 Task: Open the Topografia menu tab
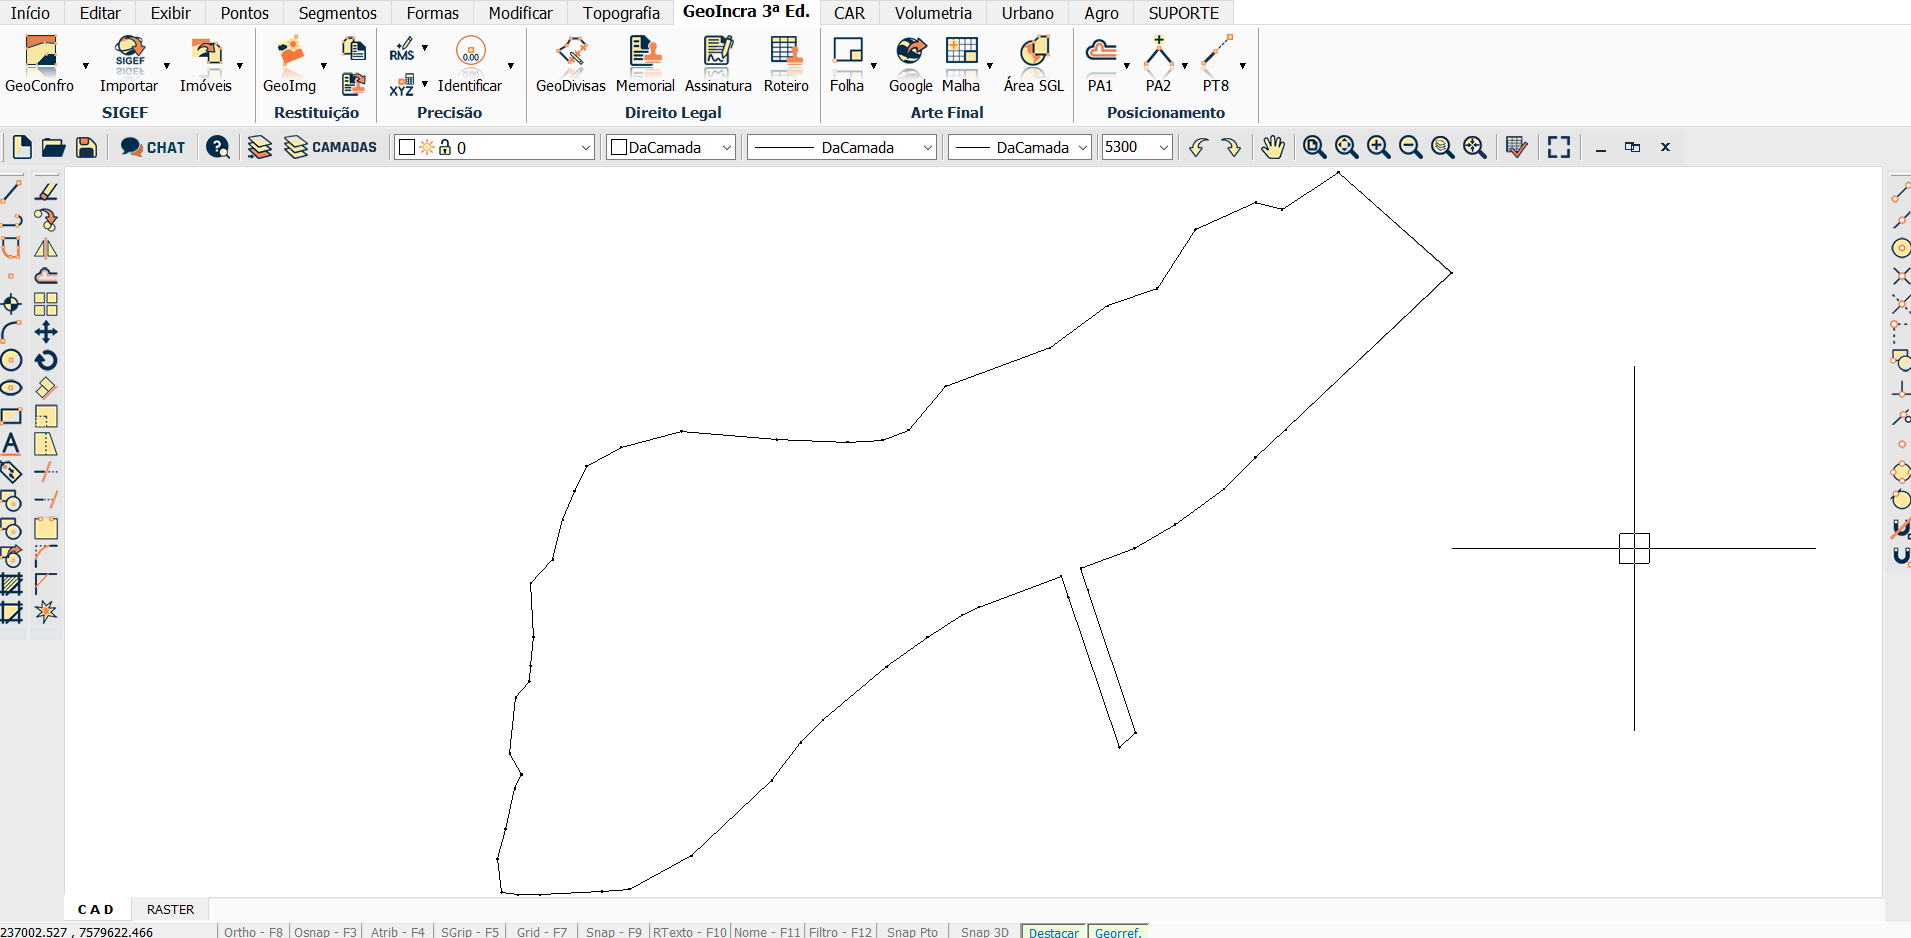coord(621,13)
